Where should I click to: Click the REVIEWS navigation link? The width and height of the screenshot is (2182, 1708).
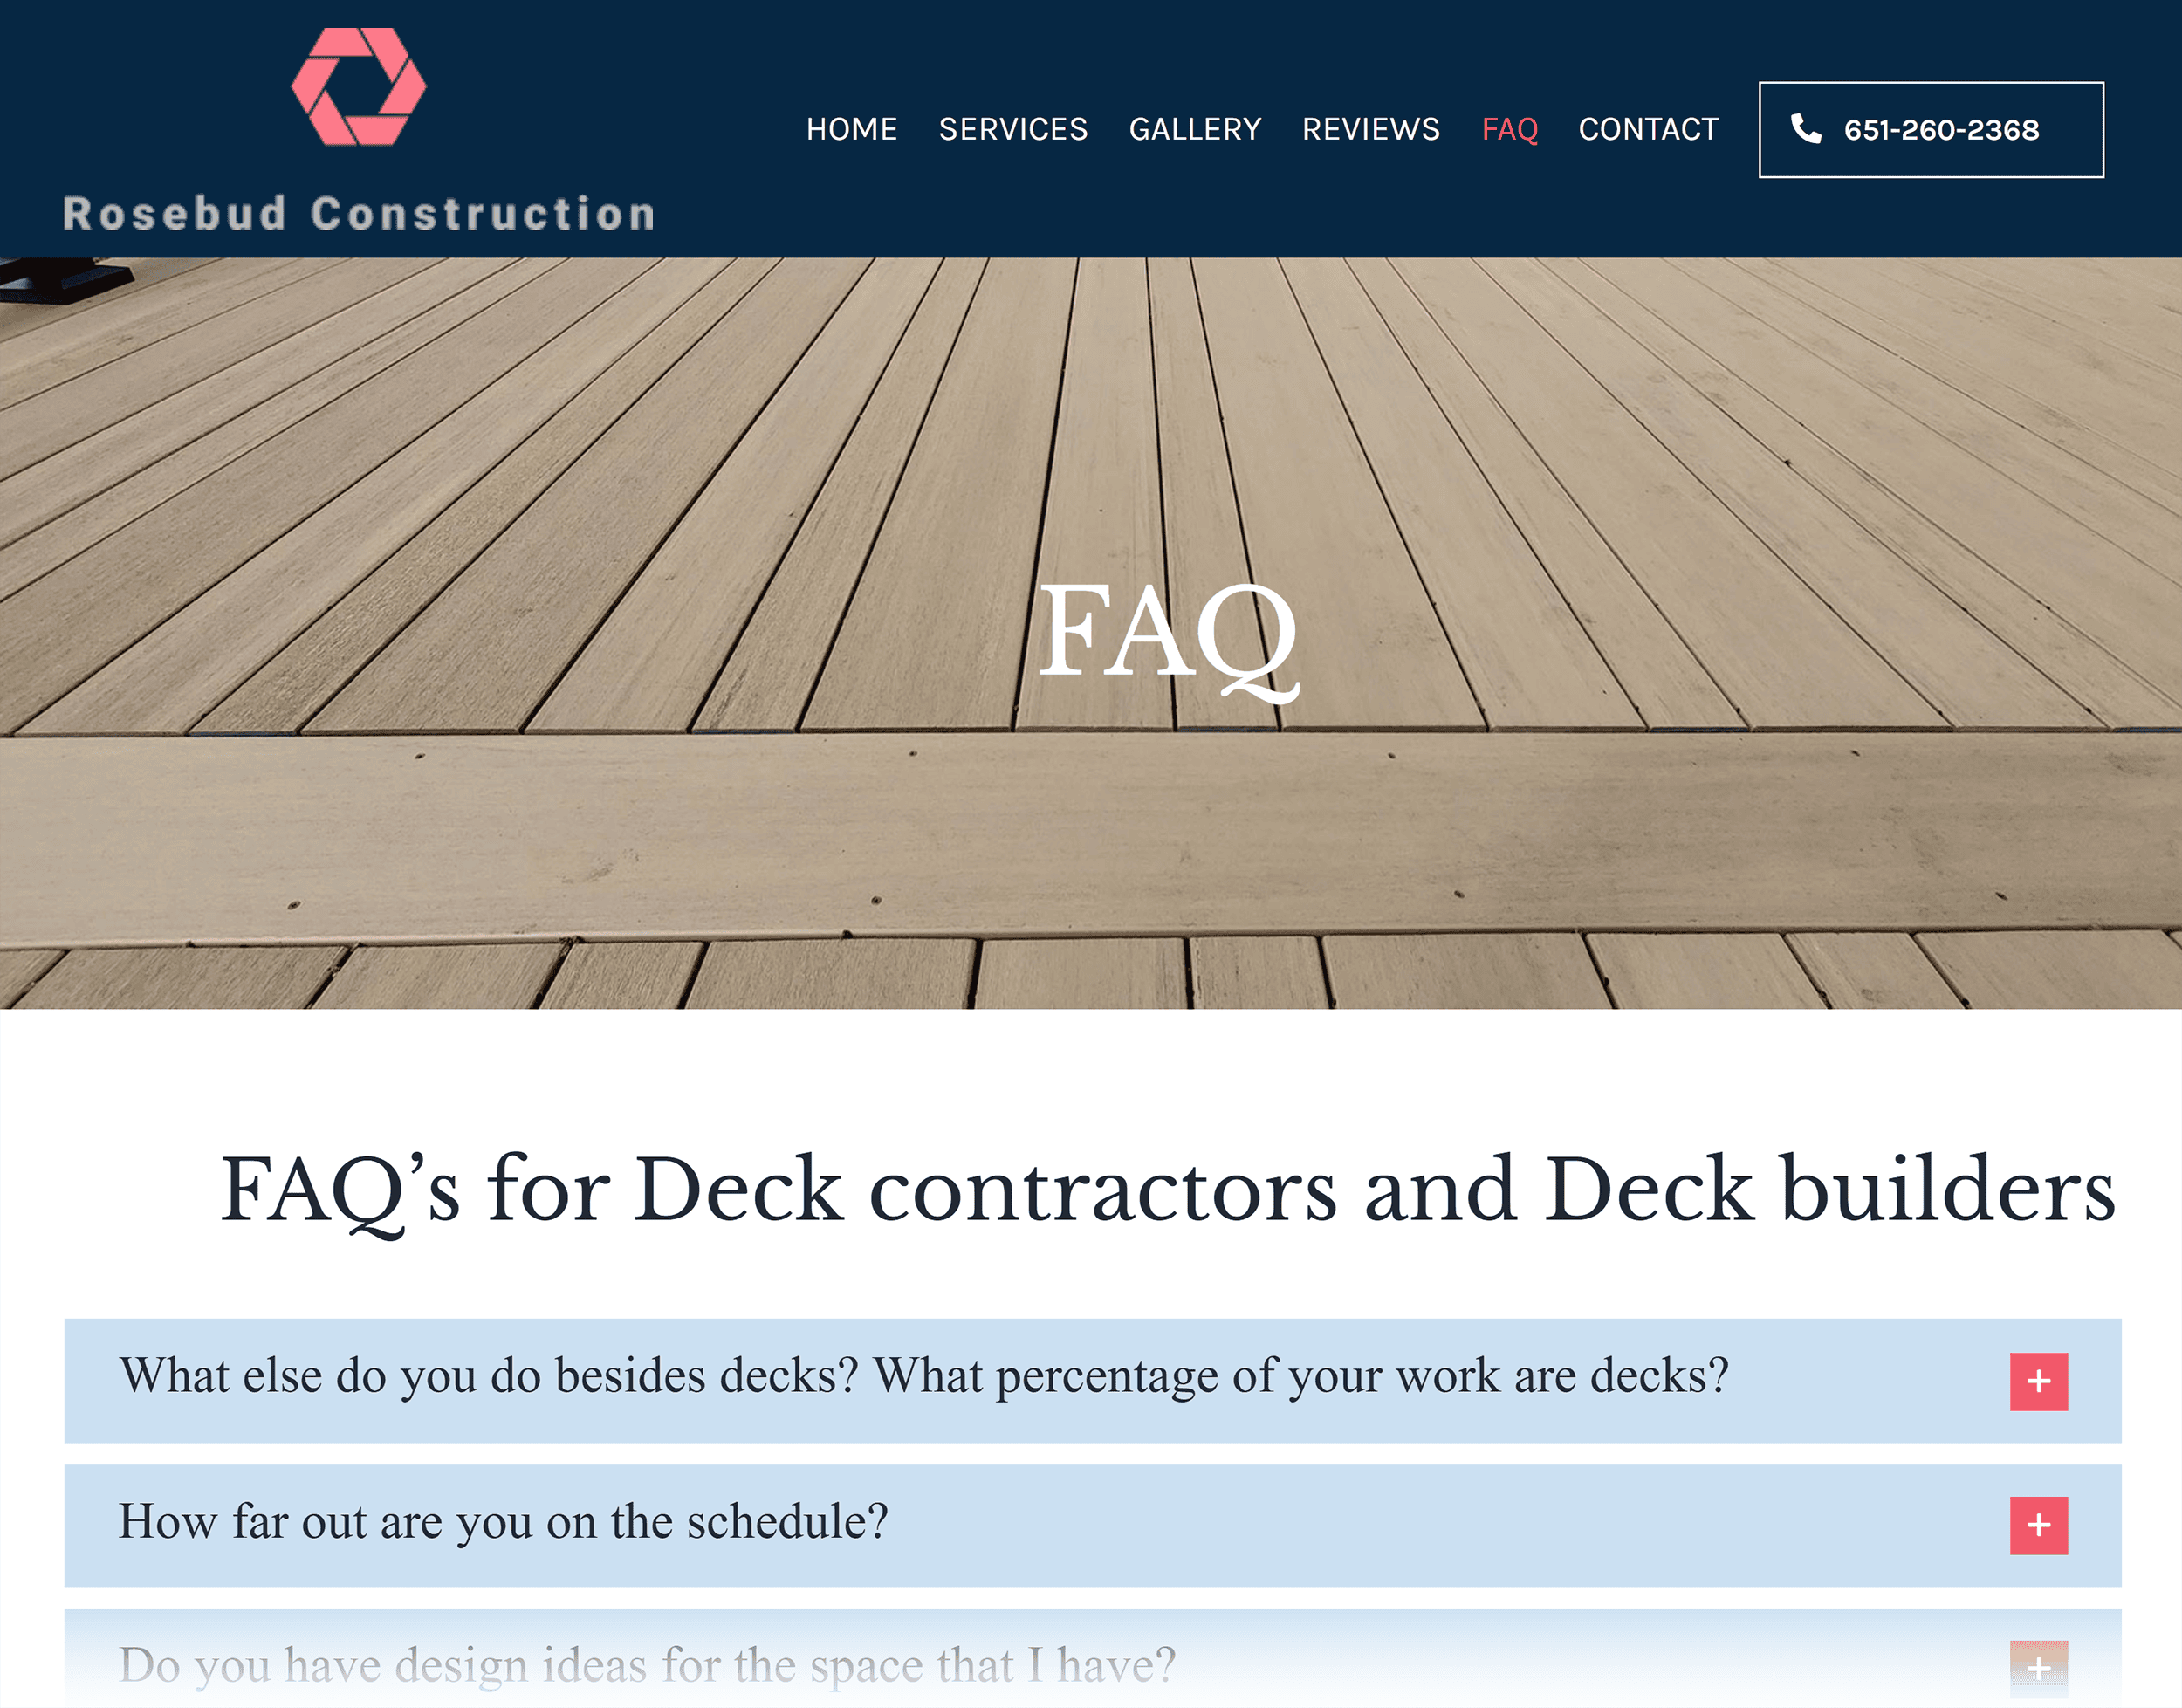click(1371, 127)
